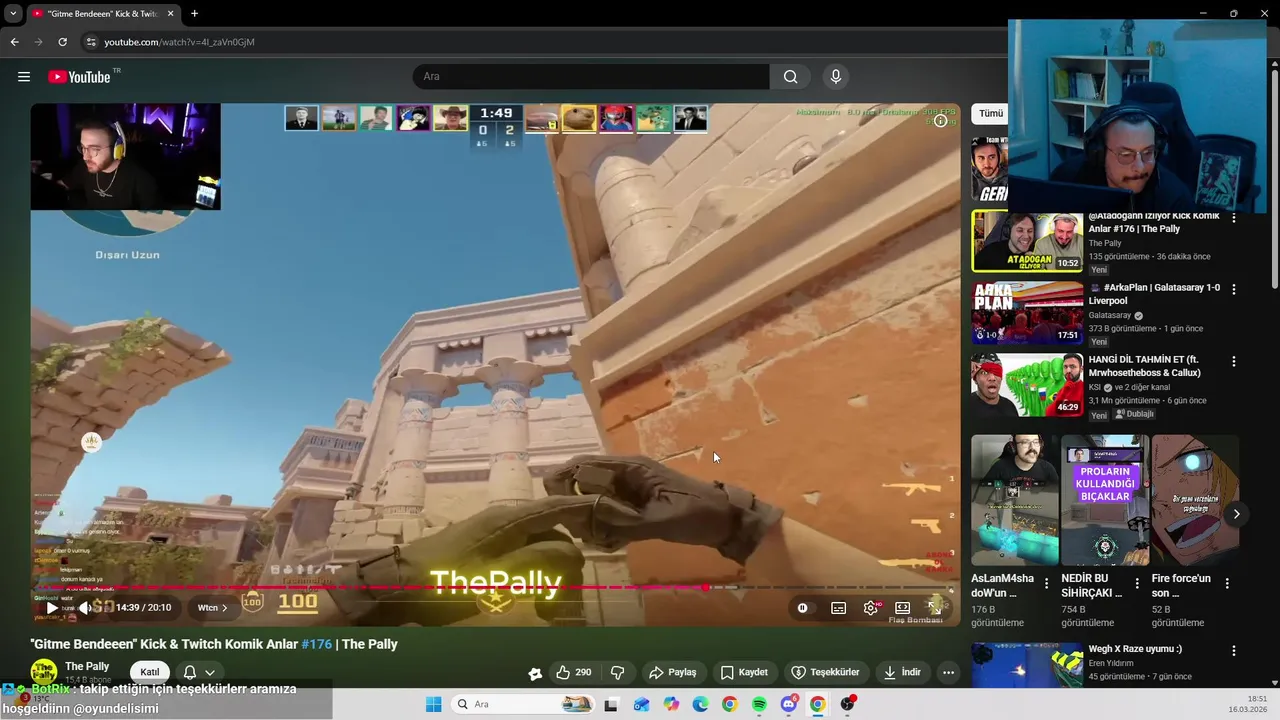
Task: Open video player settings gear
Action: coord(871,607)
